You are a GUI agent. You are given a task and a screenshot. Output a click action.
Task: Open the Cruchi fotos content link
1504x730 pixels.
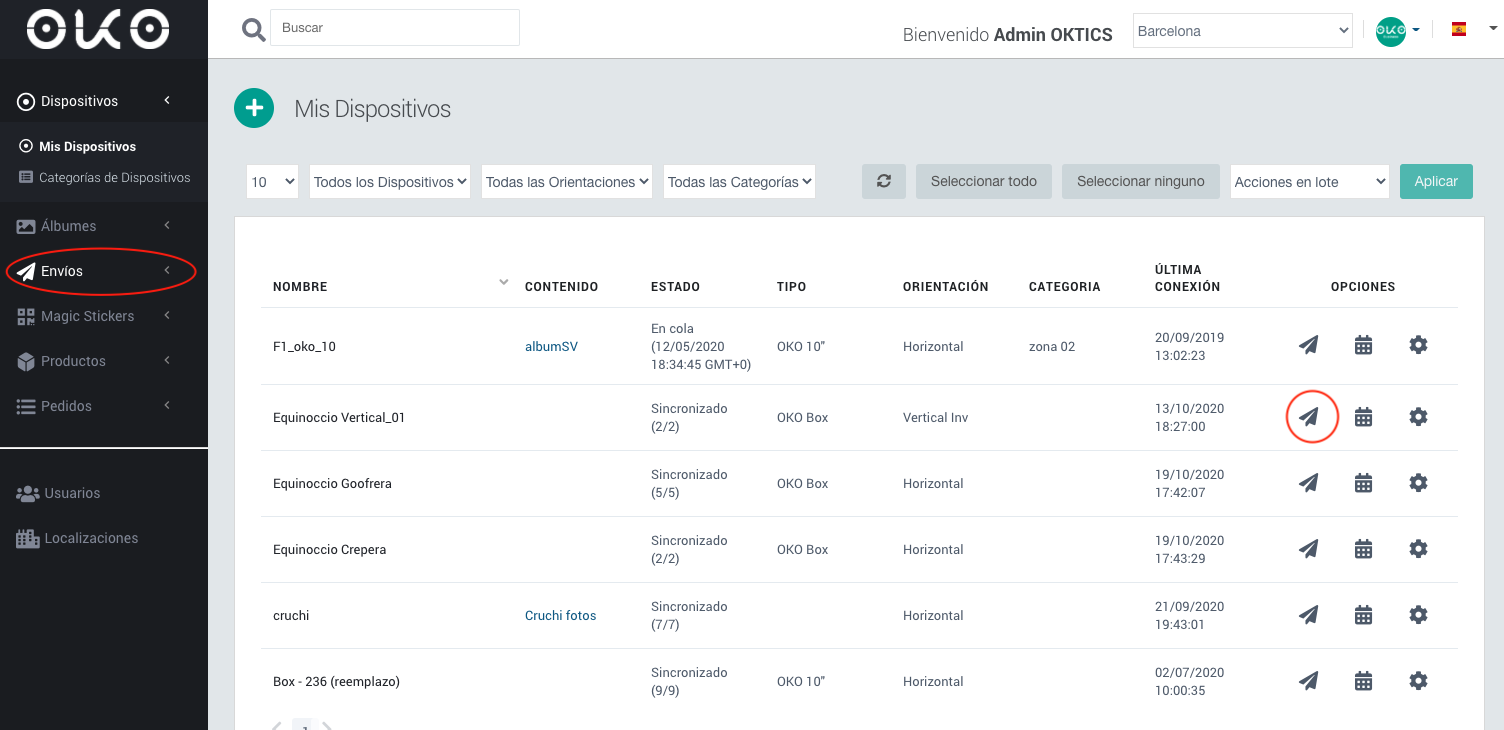560,615
